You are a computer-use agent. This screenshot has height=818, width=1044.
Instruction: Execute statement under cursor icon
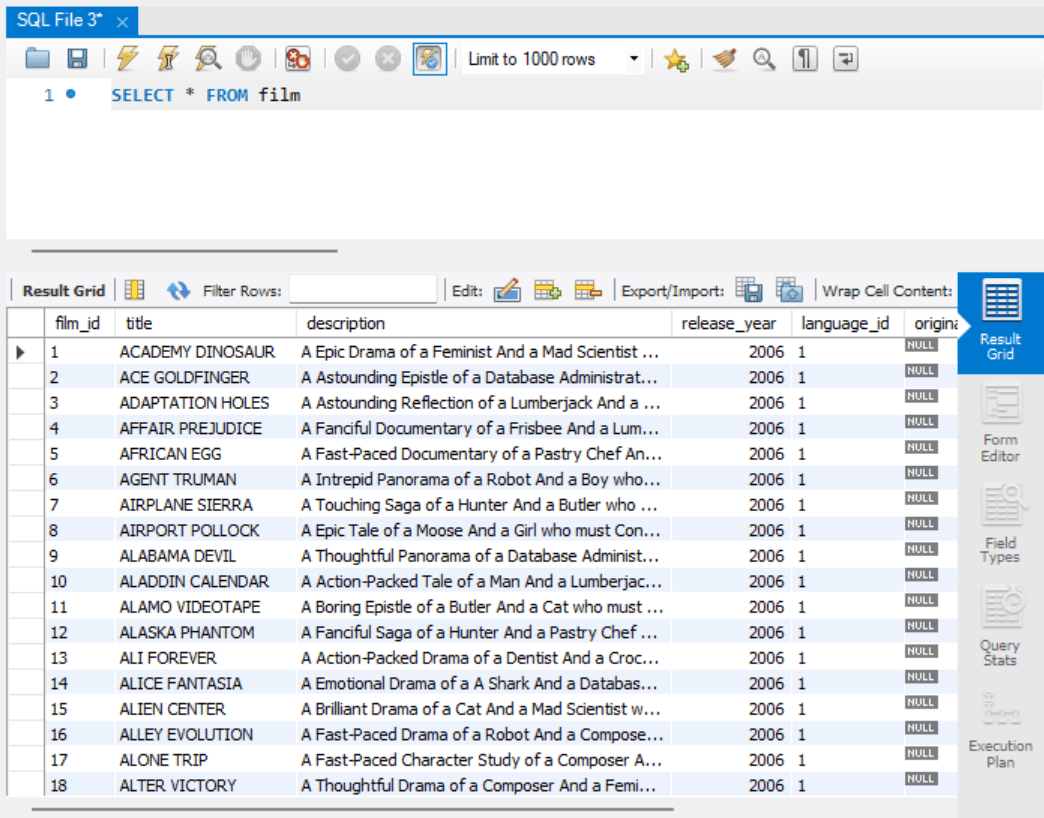click(x=167, y=59)
